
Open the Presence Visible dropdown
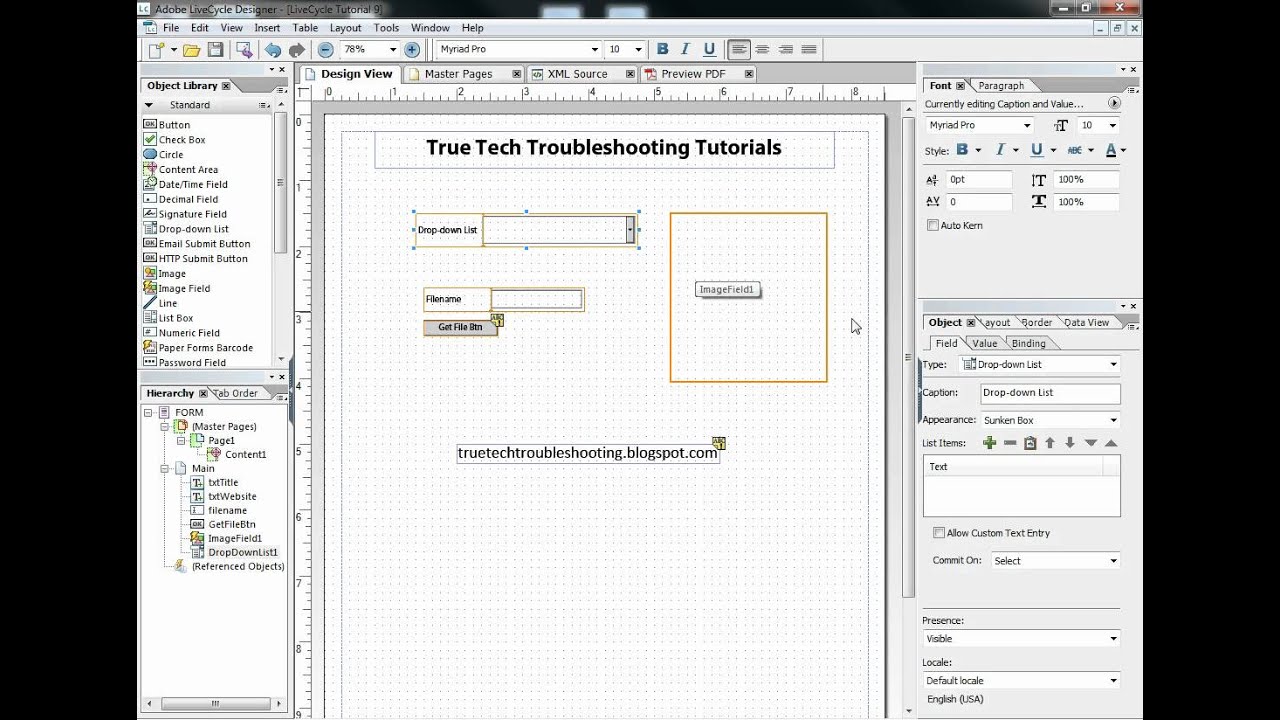[1113, 638]
